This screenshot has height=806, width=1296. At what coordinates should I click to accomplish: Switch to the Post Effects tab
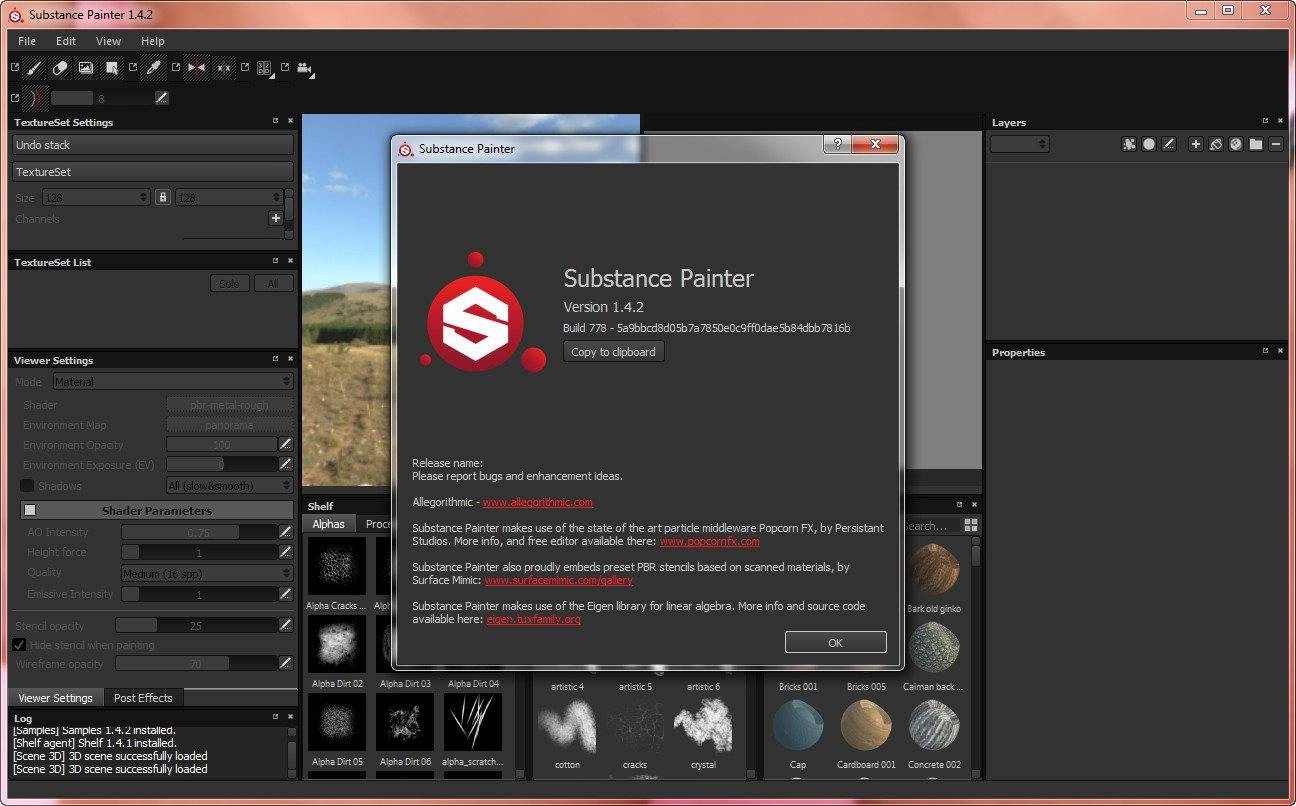click(143, 698)
